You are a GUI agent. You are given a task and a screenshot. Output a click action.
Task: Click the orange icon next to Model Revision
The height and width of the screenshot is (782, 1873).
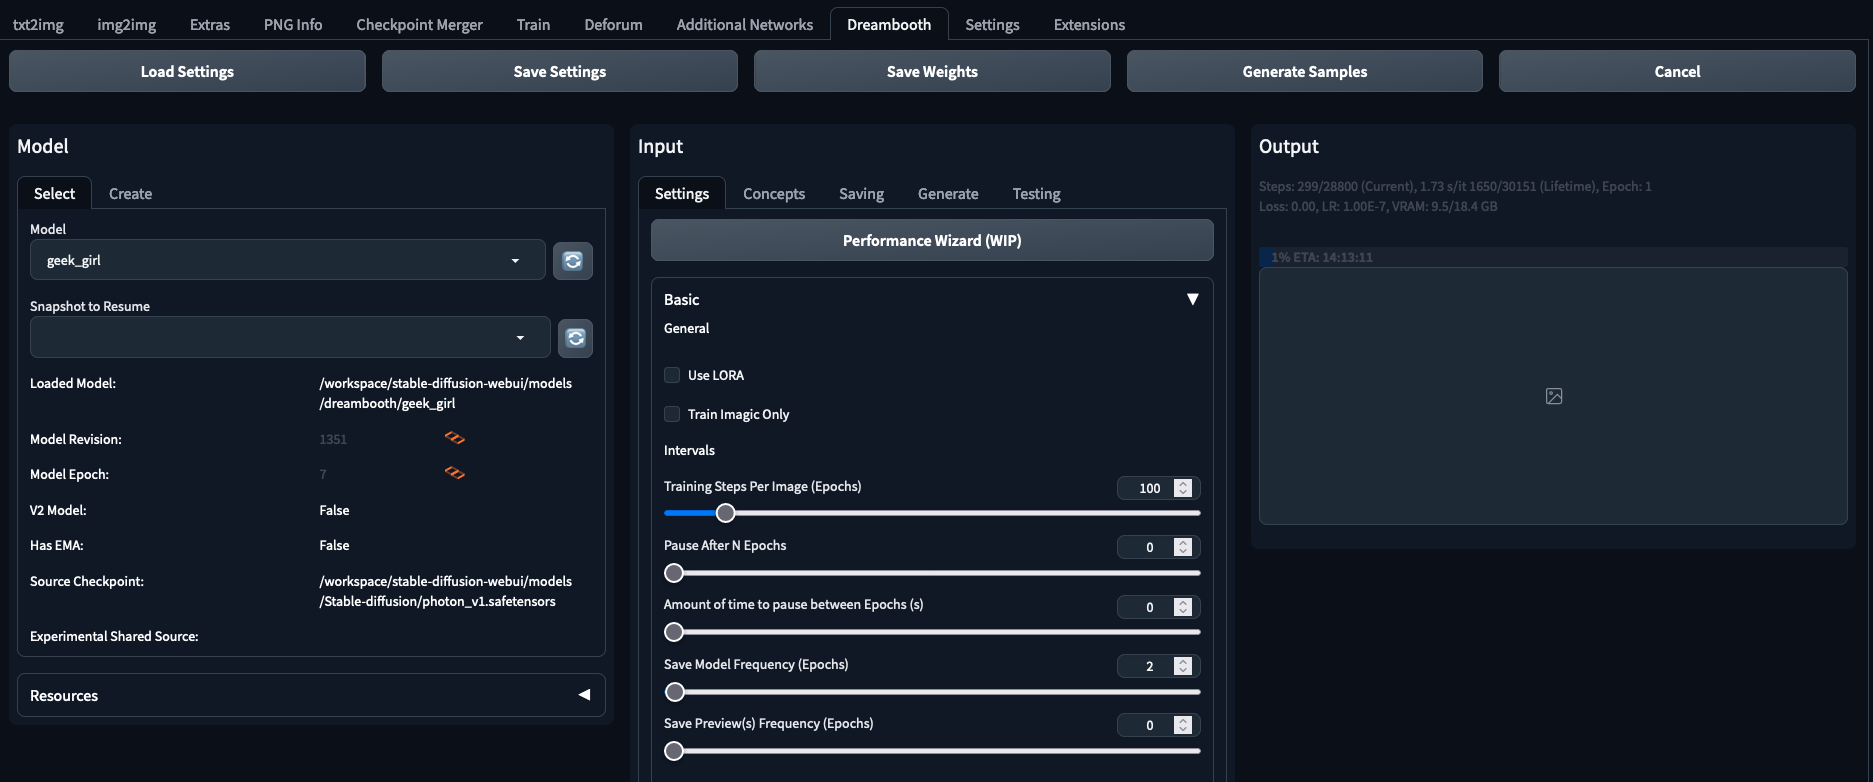point(455,438)
